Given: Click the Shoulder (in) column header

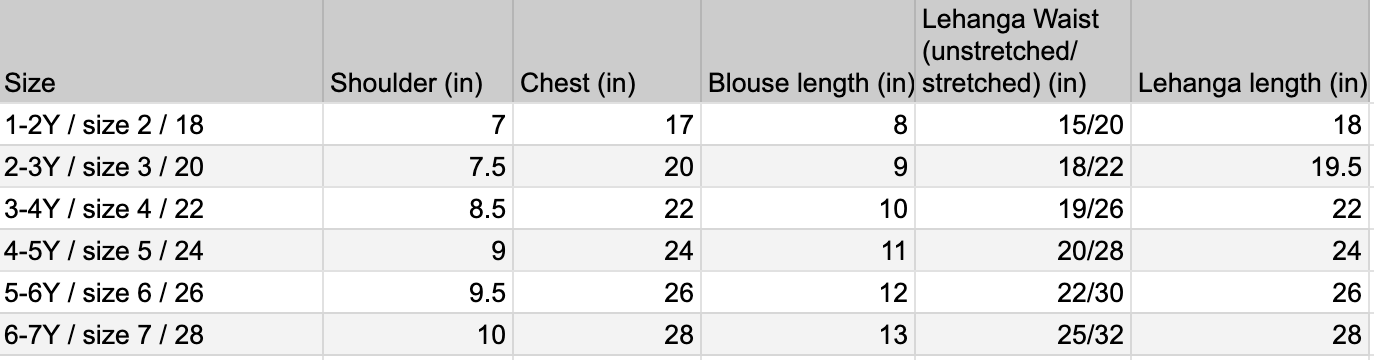Looking at the screenshot, I should tap(418, 51).
